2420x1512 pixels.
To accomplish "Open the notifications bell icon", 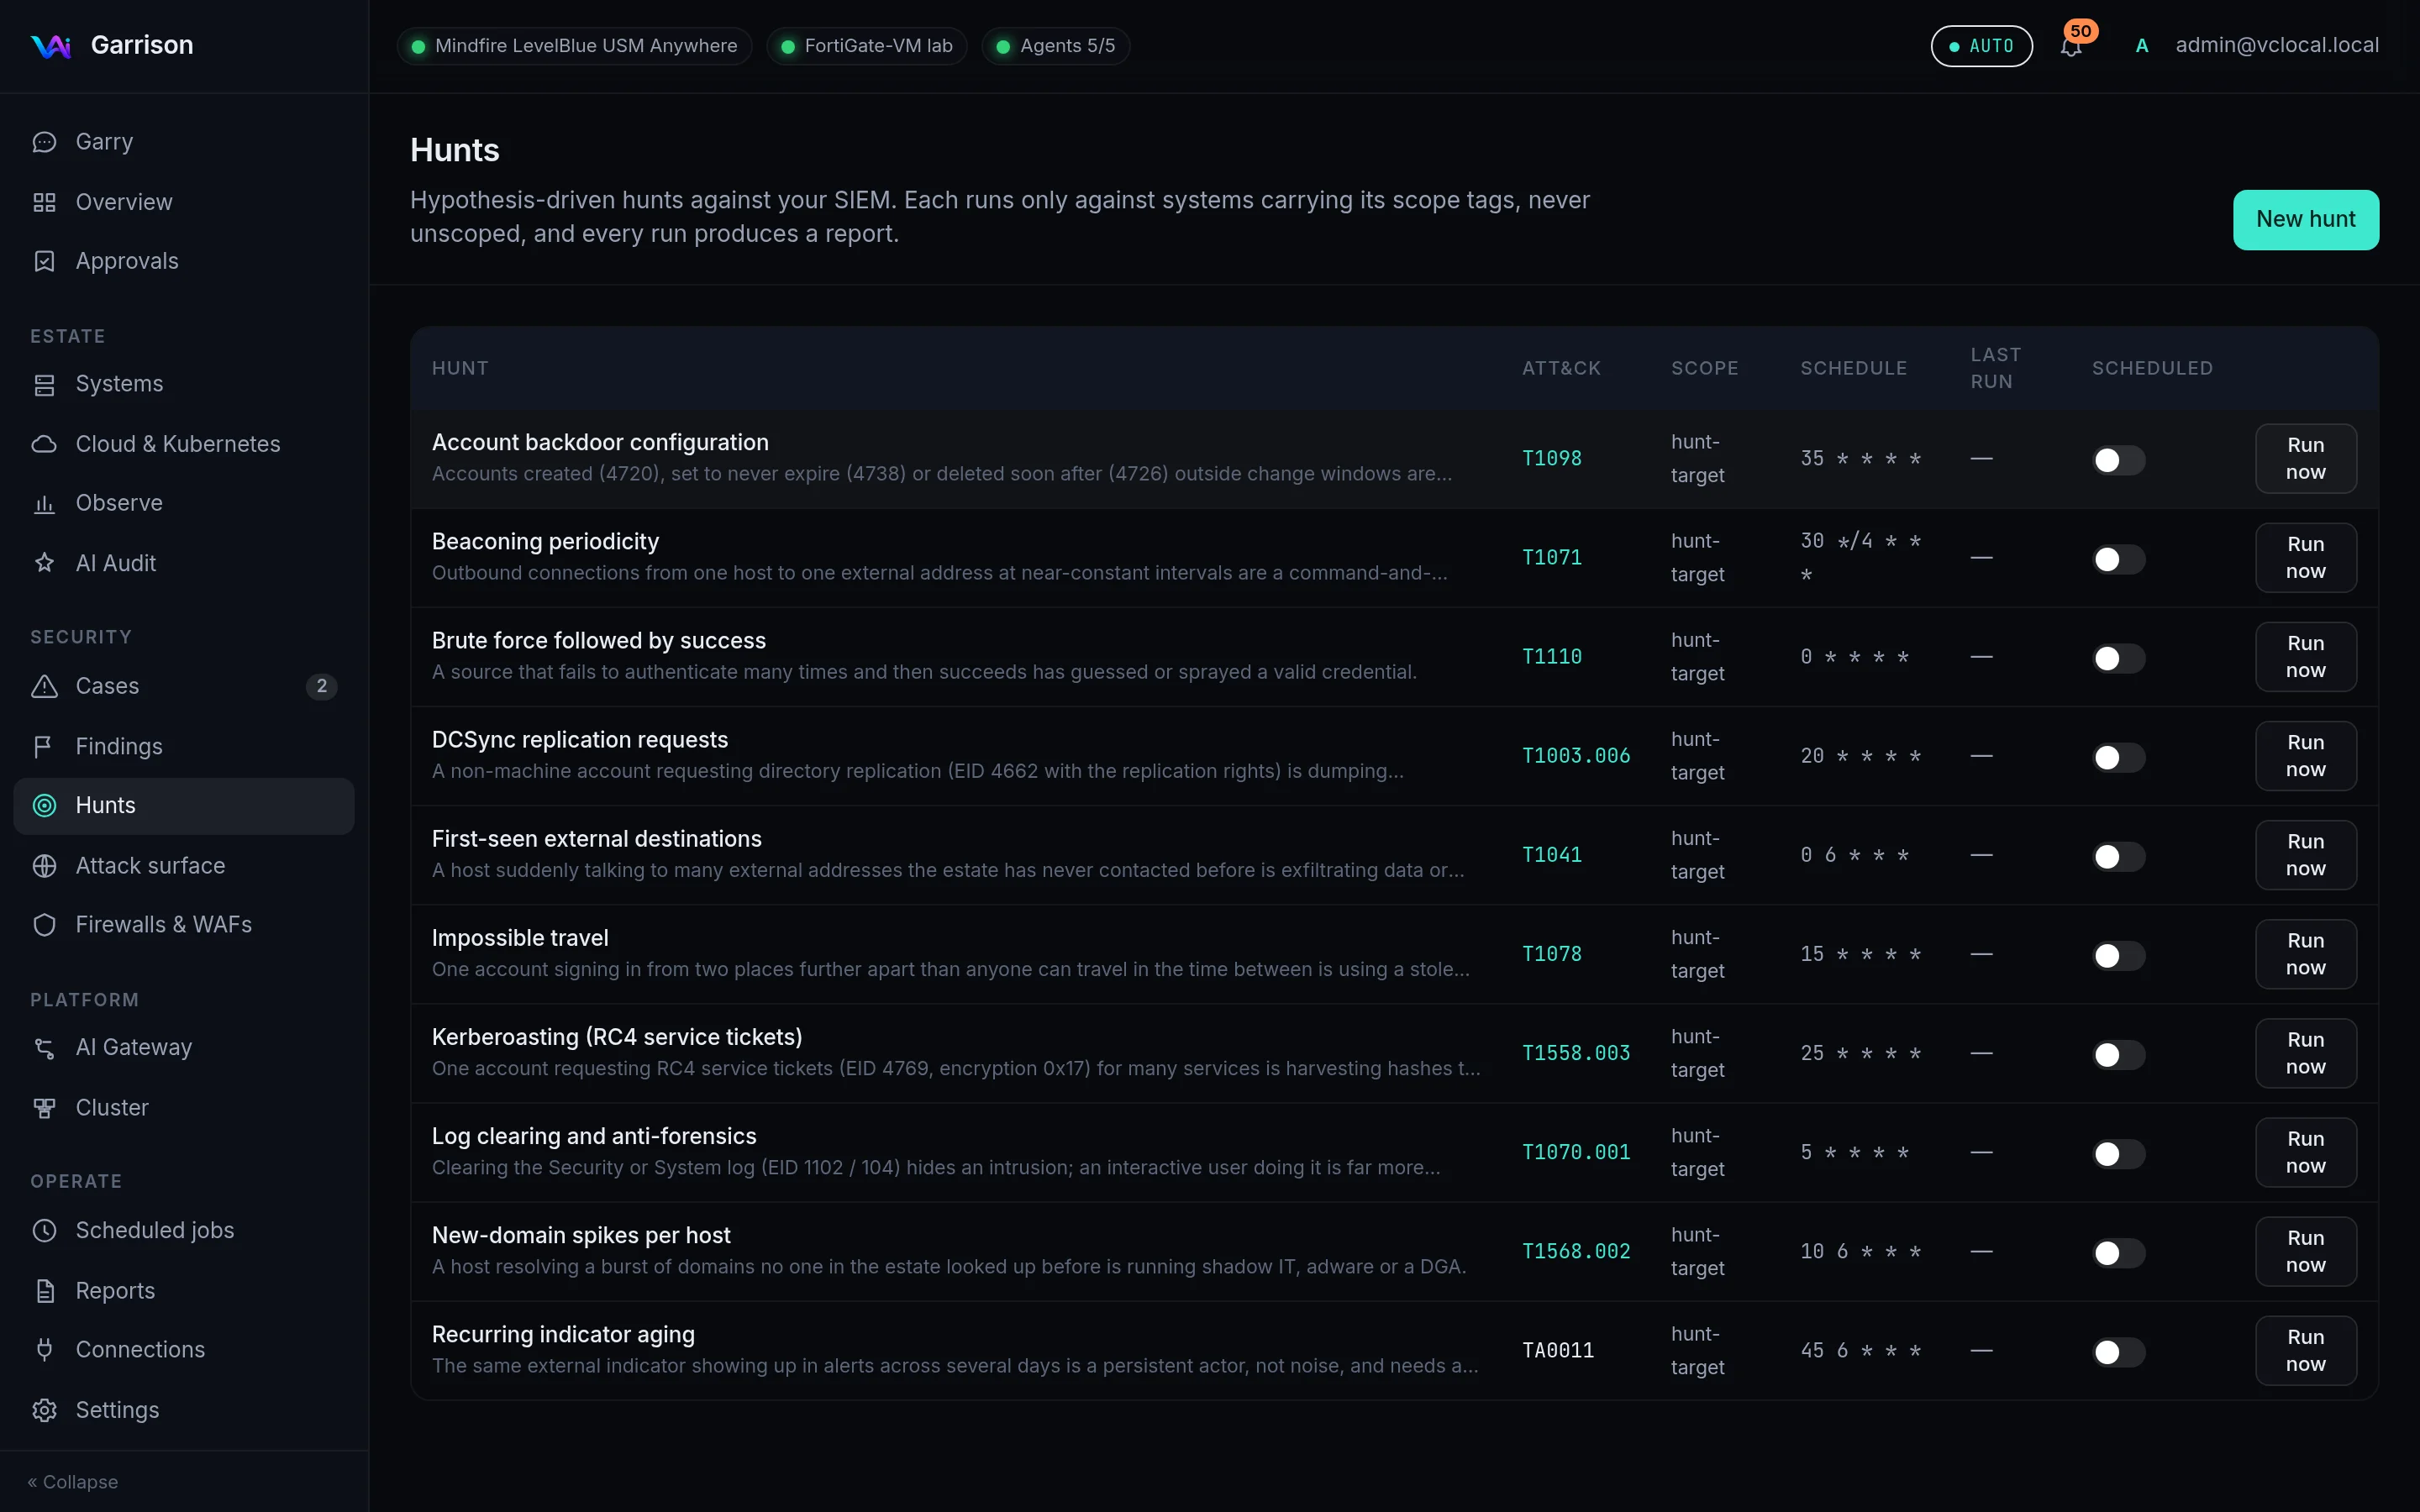I will [2071, 46].
